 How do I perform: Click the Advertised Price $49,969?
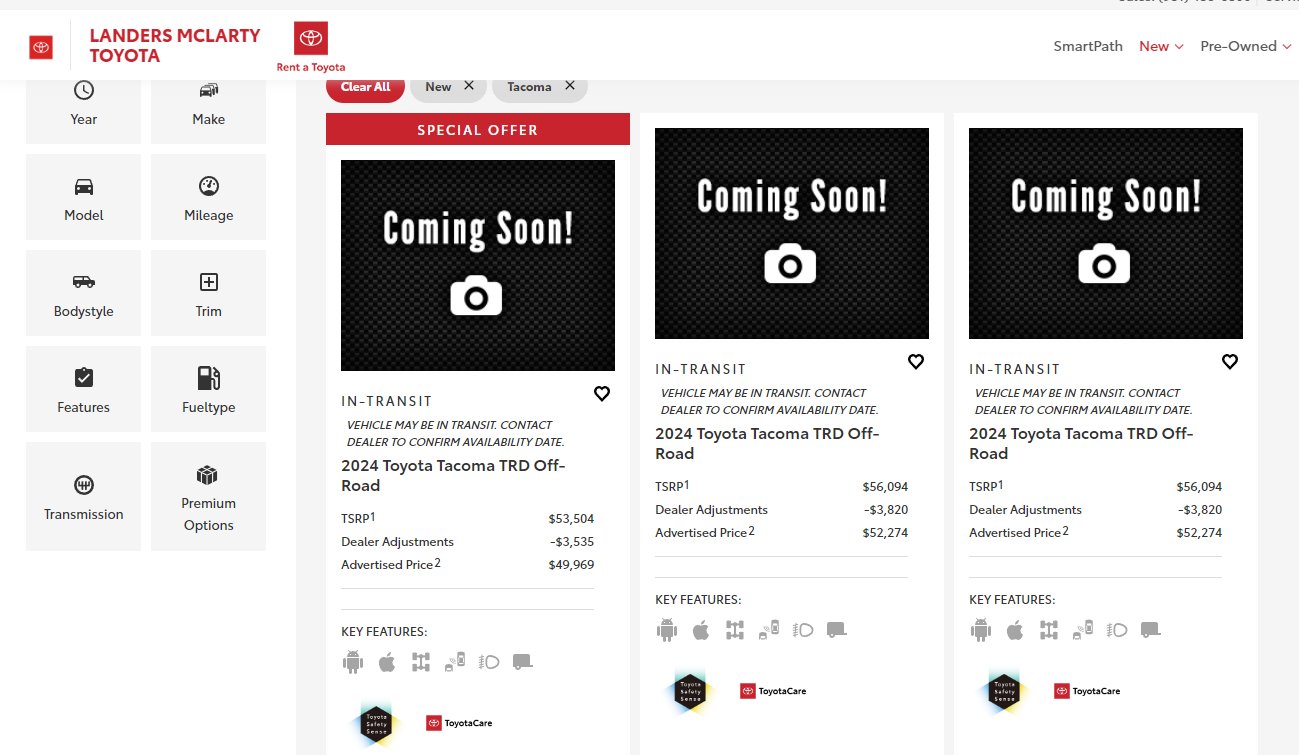(x=571, y=565)
